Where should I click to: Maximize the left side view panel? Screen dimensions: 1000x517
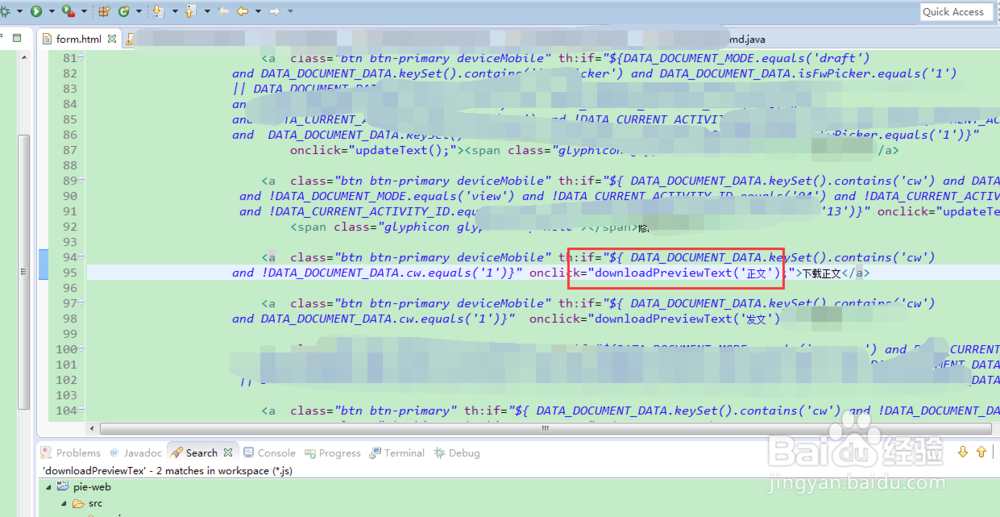pyautogui.click(x=17, y=38)
